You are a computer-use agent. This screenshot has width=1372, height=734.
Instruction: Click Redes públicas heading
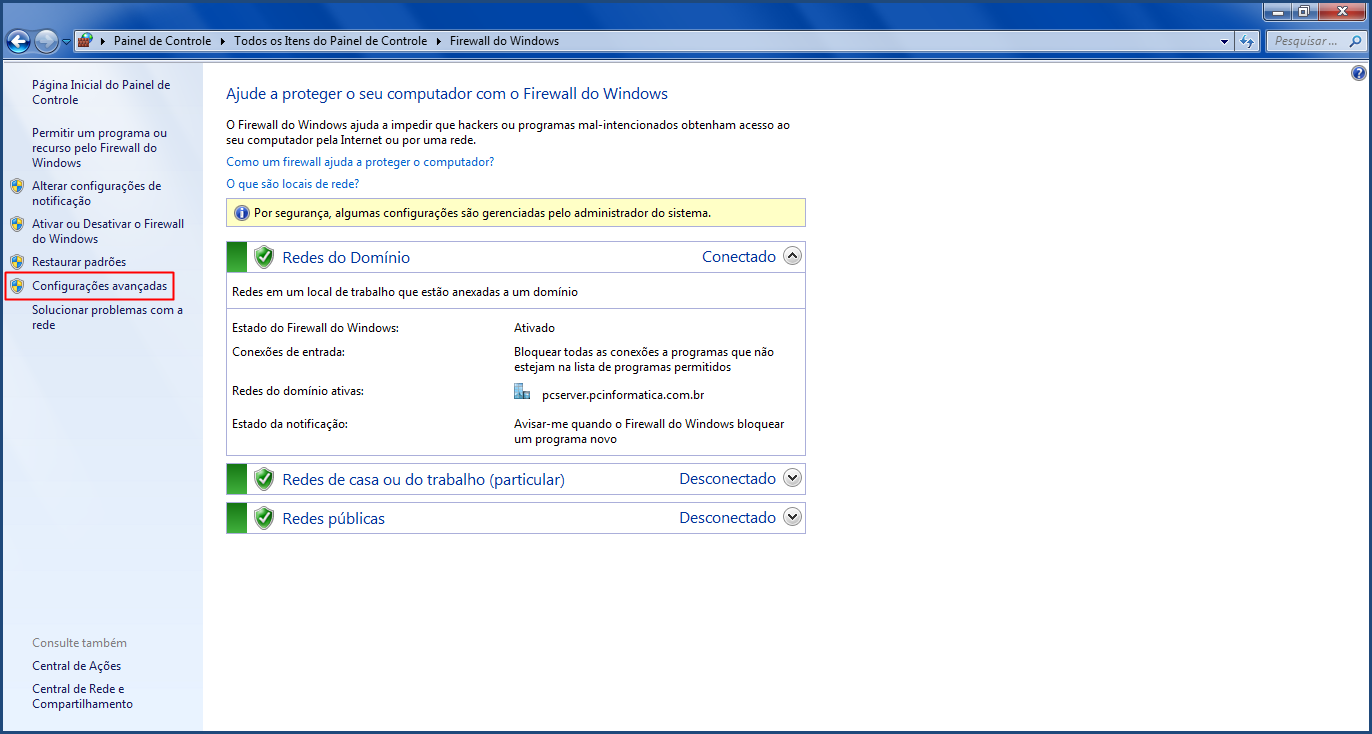click(334, 519)
